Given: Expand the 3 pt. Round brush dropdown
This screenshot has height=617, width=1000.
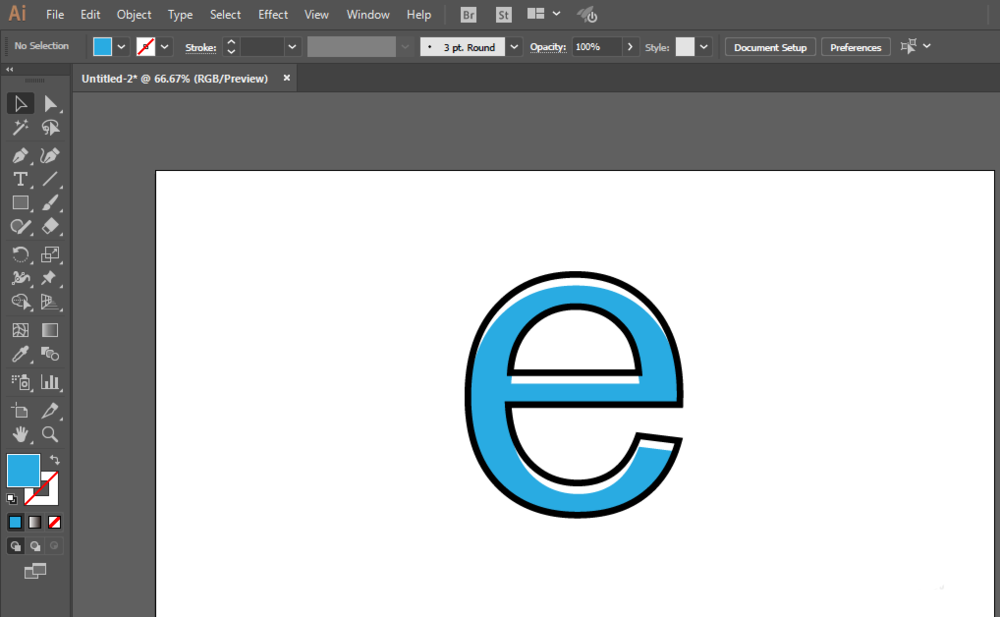Looking at the screenshot, I should pos(514,47).
